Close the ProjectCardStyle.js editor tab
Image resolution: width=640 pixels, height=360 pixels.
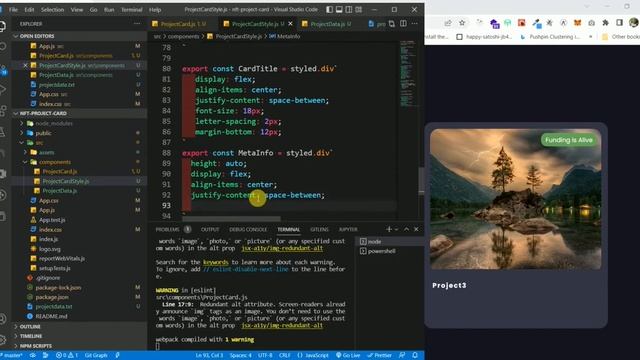[291, 24]
